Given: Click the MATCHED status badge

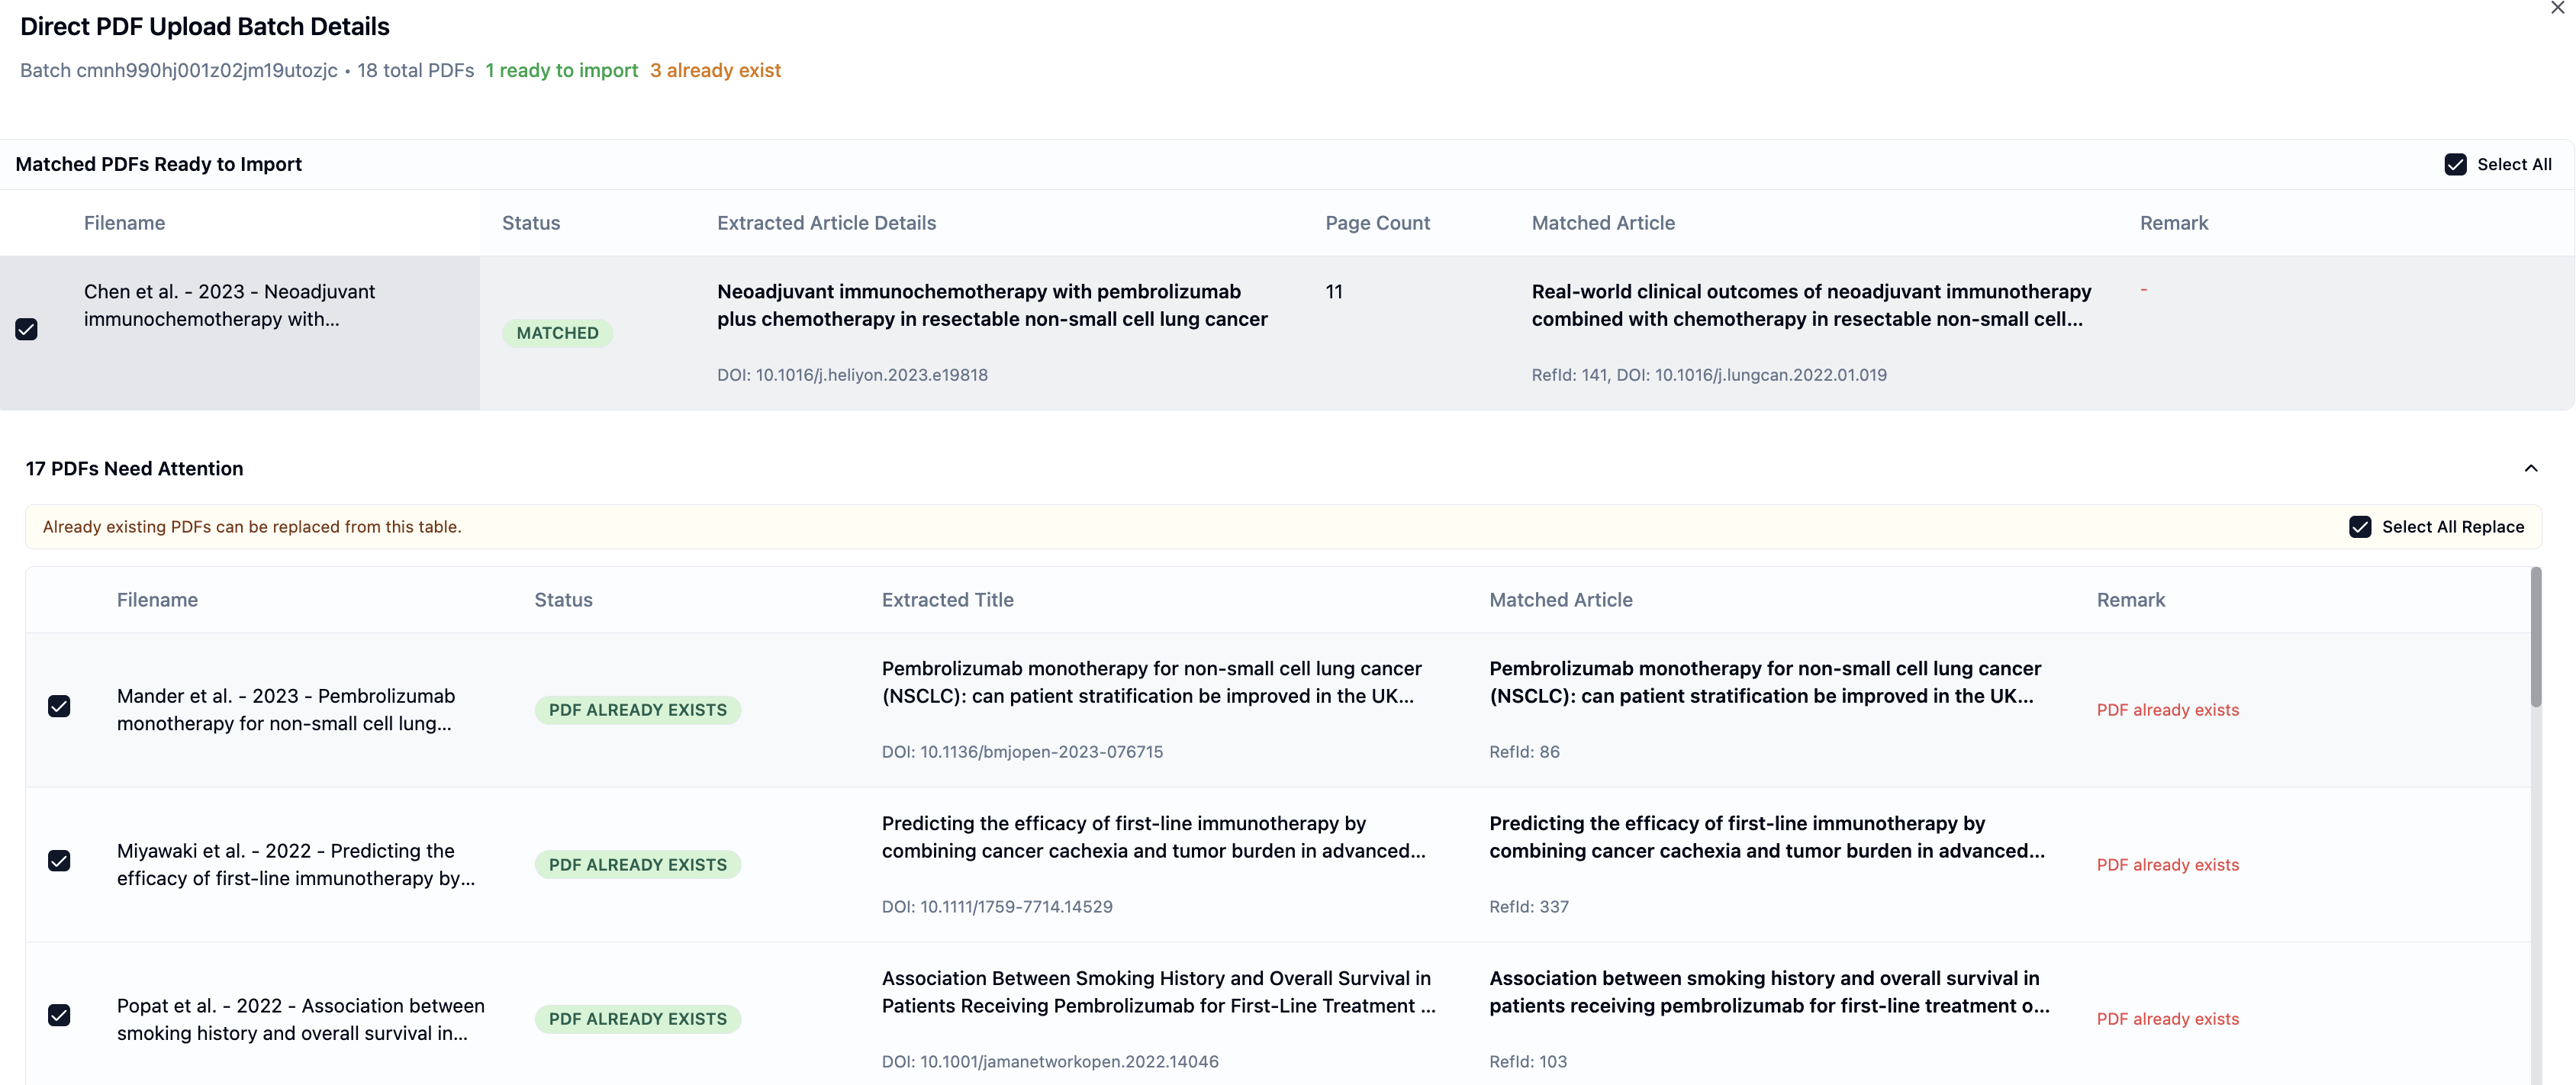Looking at the screenshot, I should (x=557, y=333).
